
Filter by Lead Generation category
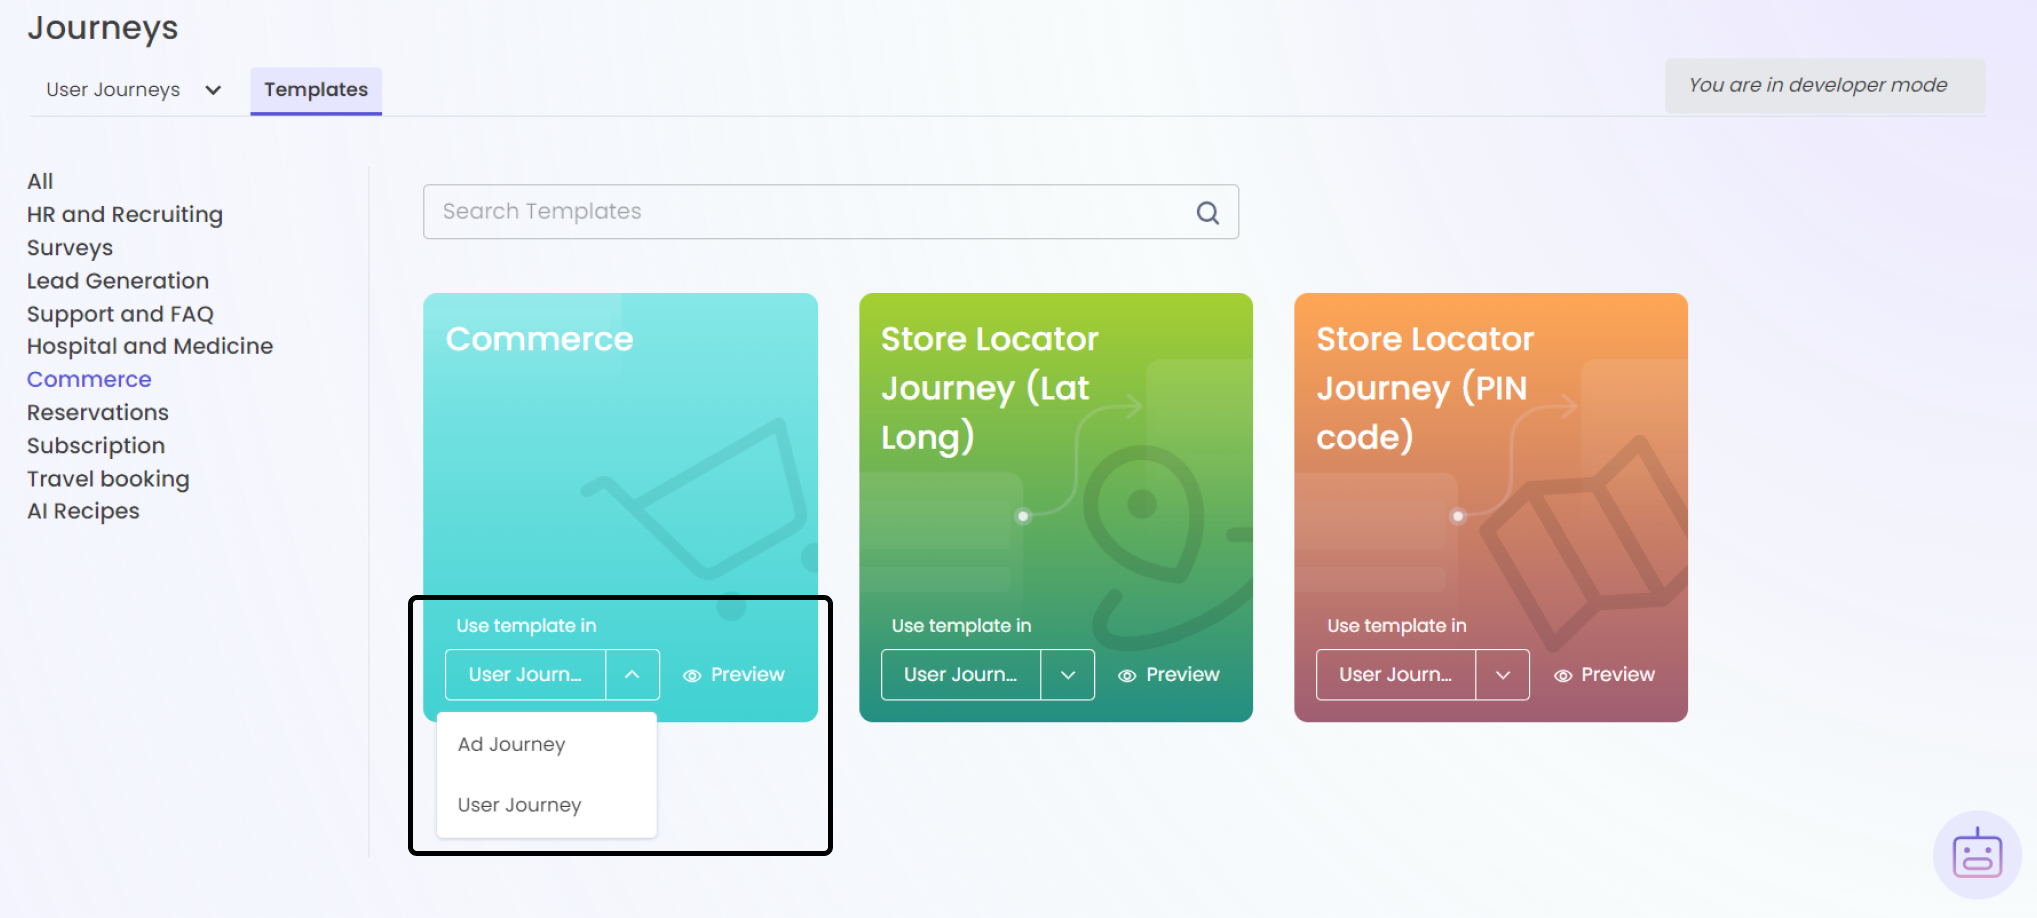coord(118,281)
